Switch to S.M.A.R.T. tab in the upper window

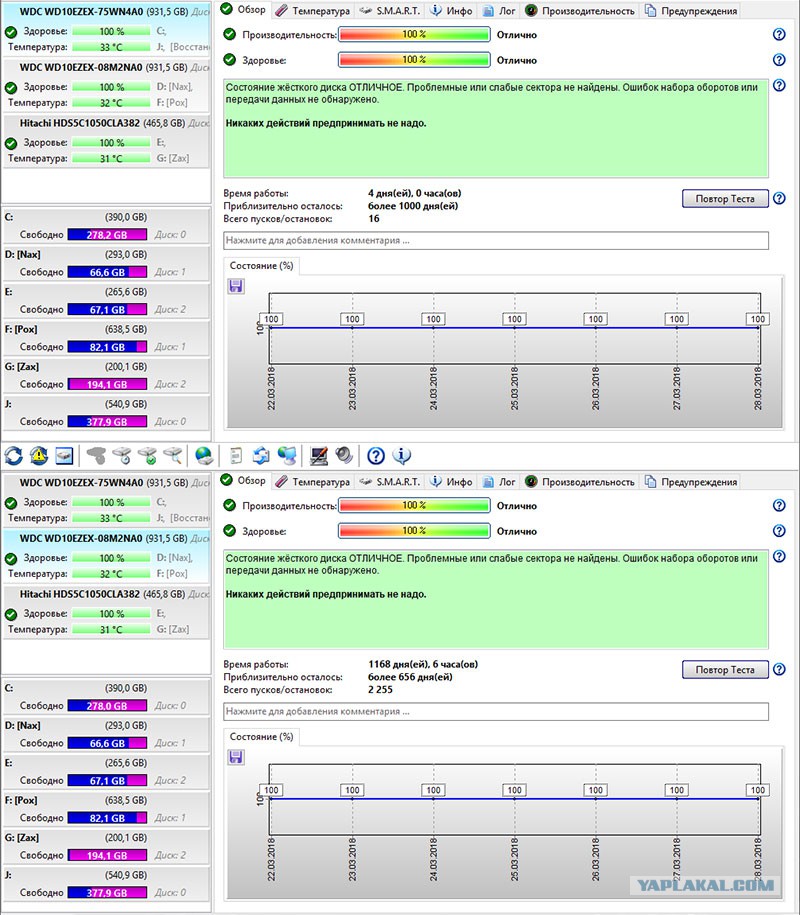(x=390, y=11)
